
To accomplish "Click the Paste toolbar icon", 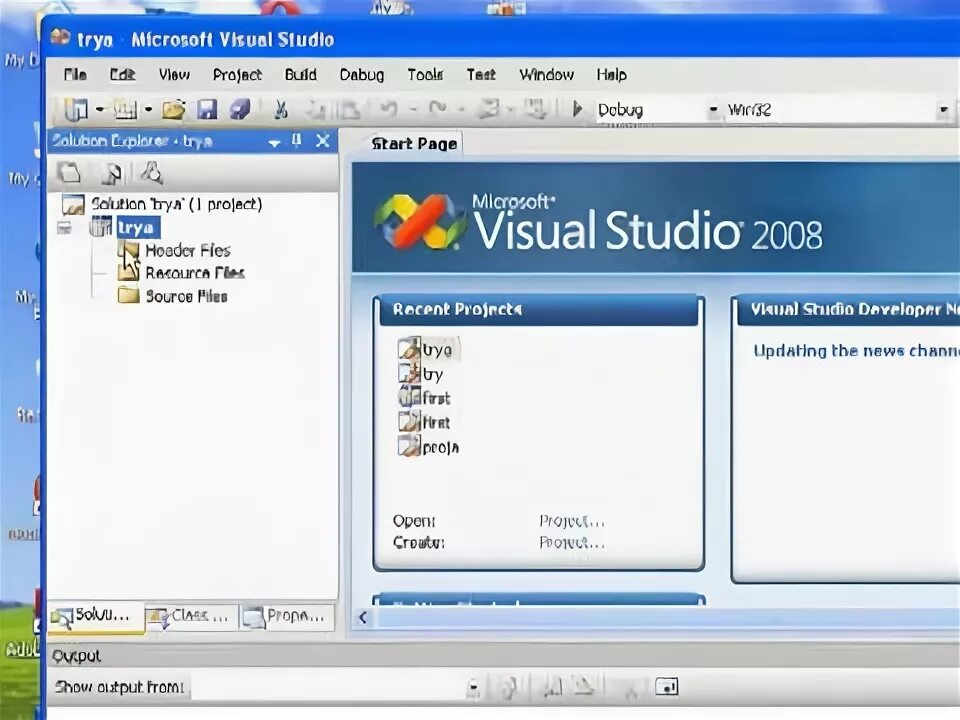I will pyautogui.click(x=349, y=110).
